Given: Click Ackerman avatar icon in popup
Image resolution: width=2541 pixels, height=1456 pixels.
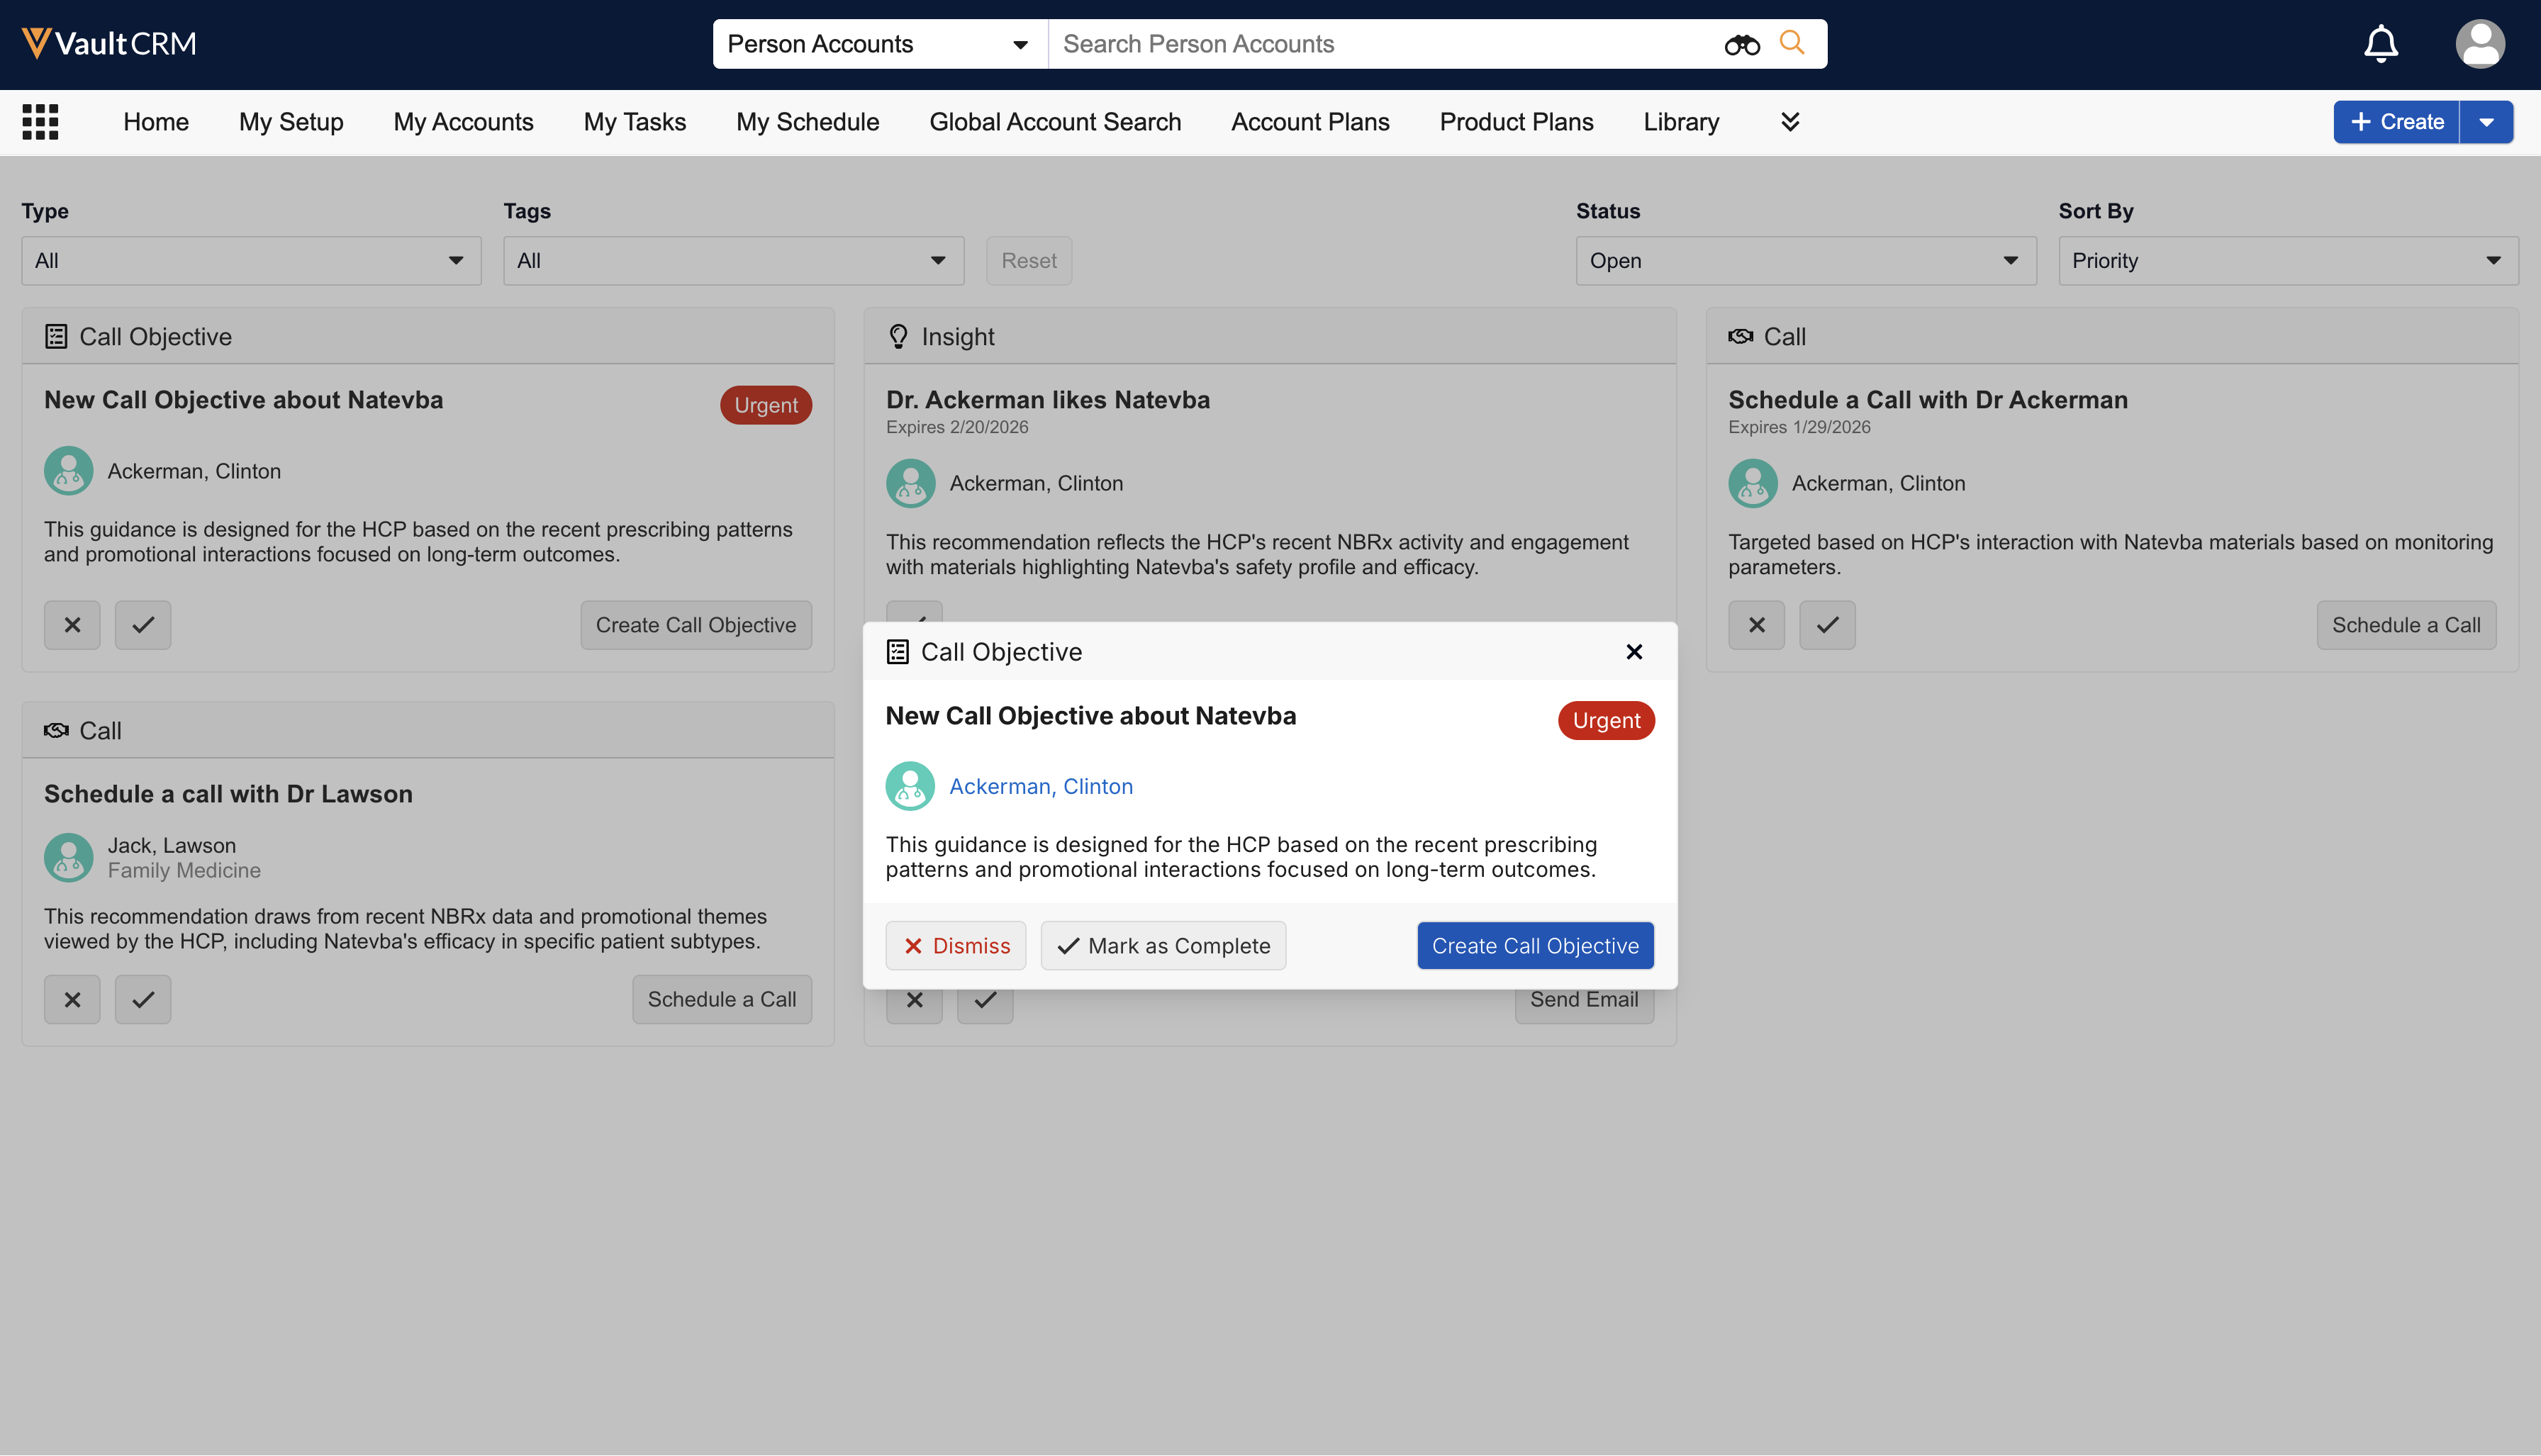Looking at the screenshot, I should [x=910, y=786].
